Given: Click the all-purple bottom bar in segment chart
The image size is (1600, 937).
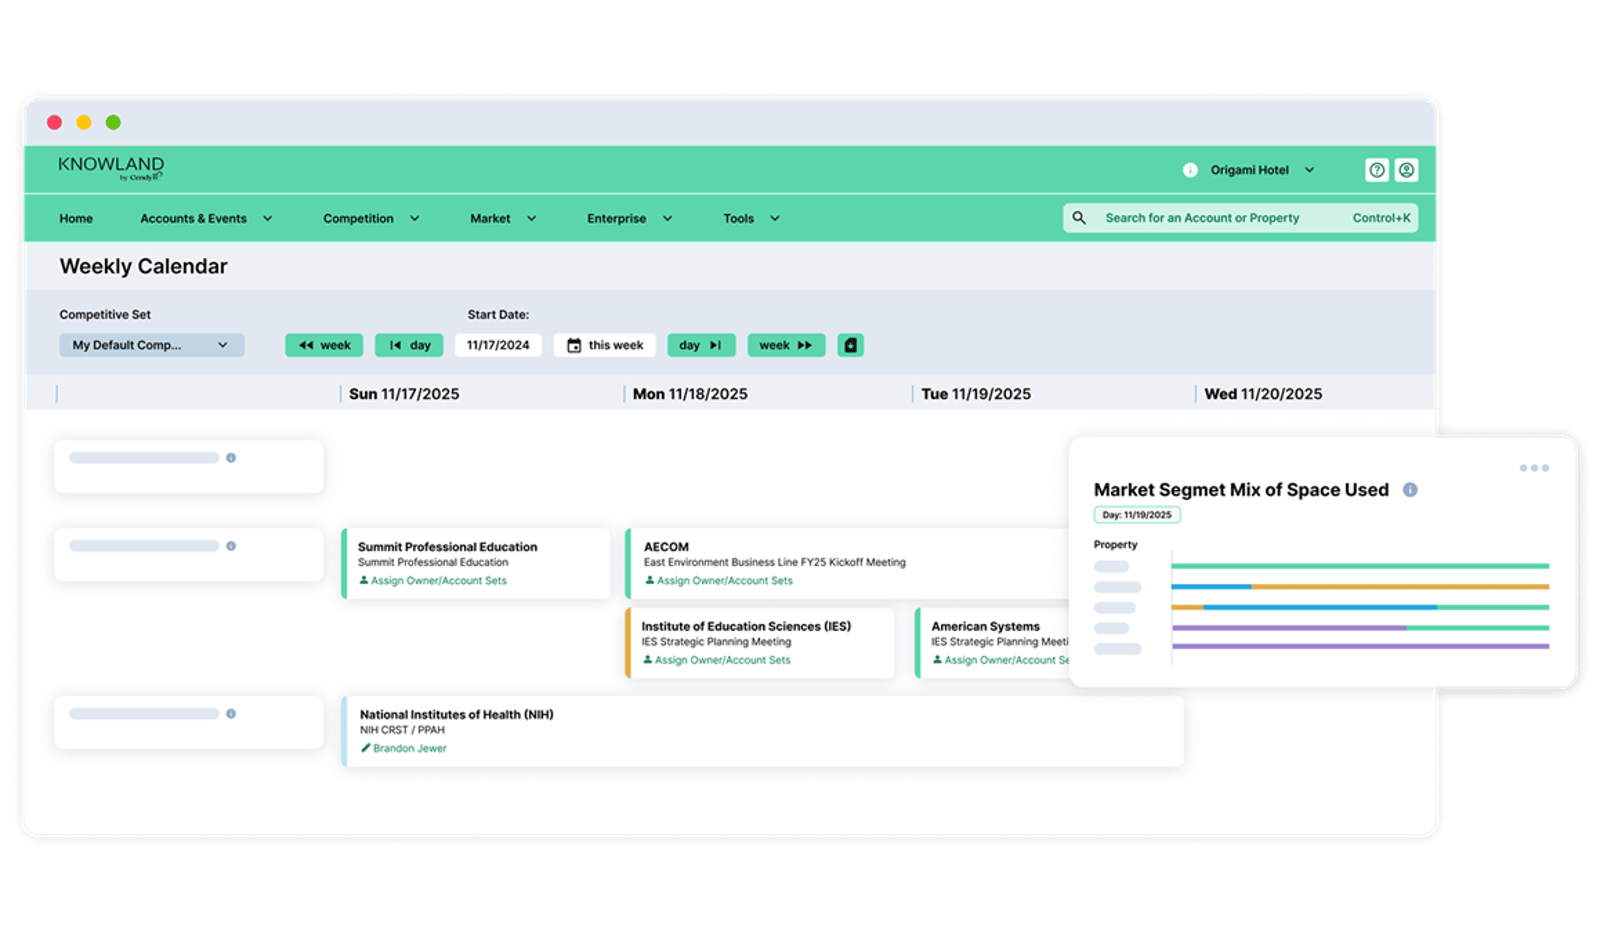Looking at the screenshot, I should click(1361, 647).
